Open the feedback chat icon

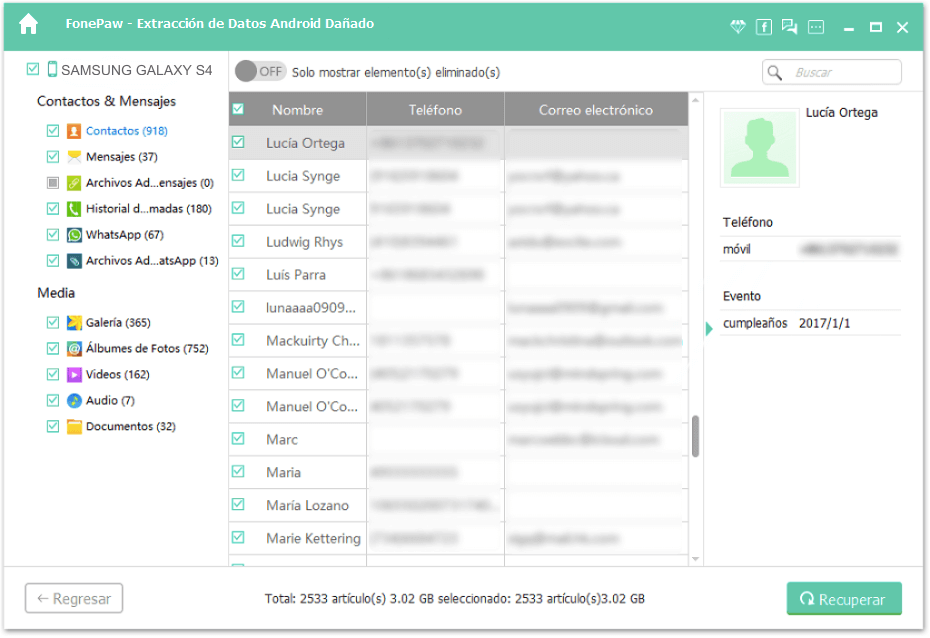pos(789,27)
